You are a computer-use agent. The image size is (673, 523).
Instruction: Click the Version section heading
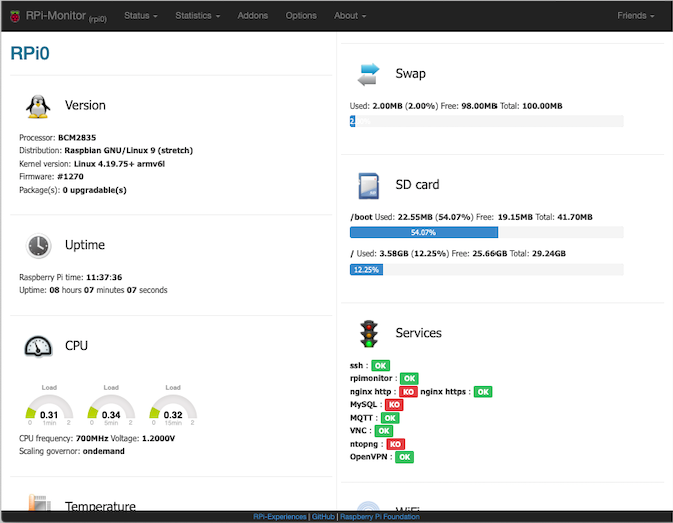85,106
